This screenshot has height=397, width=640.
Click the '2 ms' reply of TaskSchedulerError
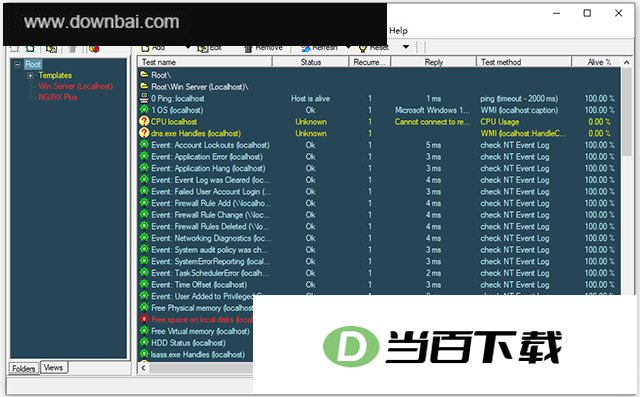point(433,273)
